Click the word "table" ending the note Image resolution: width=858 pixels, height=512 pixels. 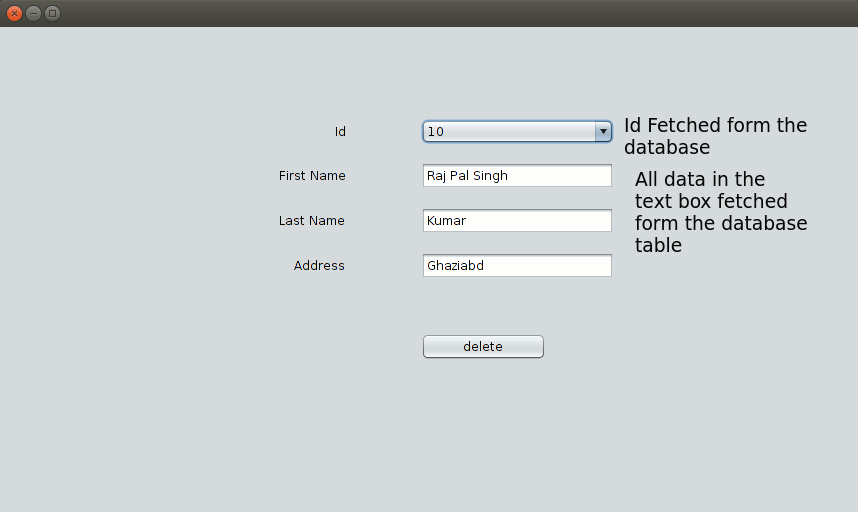coord(658,245)
